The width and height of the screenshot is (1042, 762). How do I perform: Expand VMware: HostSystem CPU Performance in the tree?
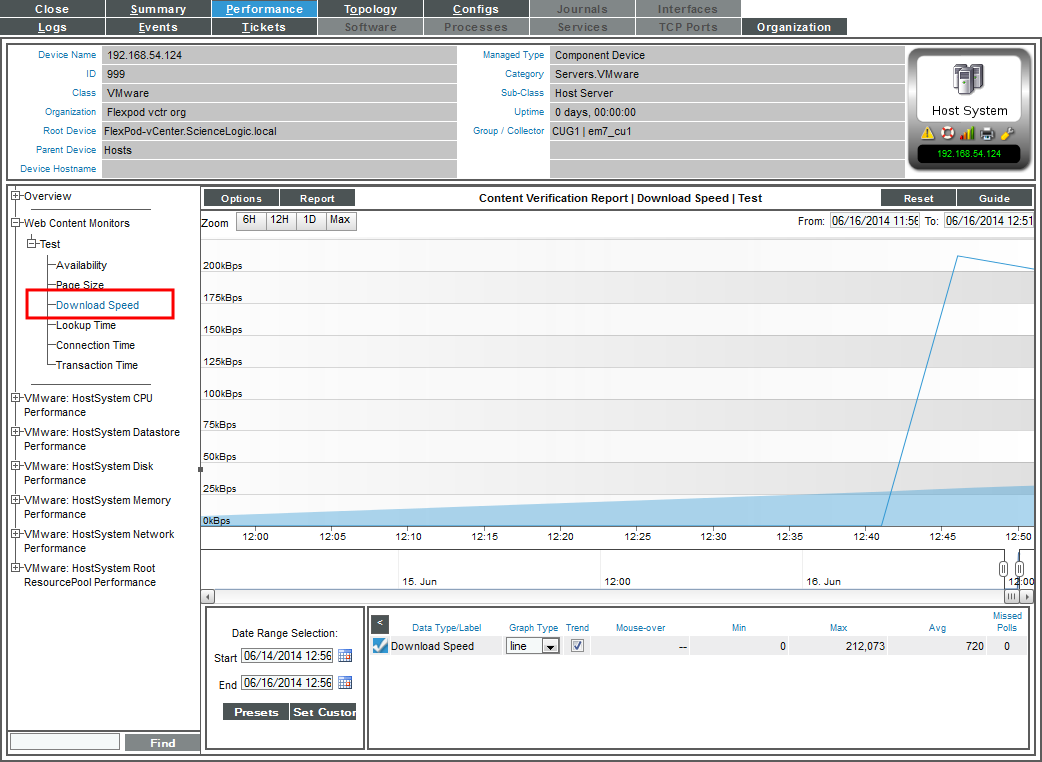15,398
